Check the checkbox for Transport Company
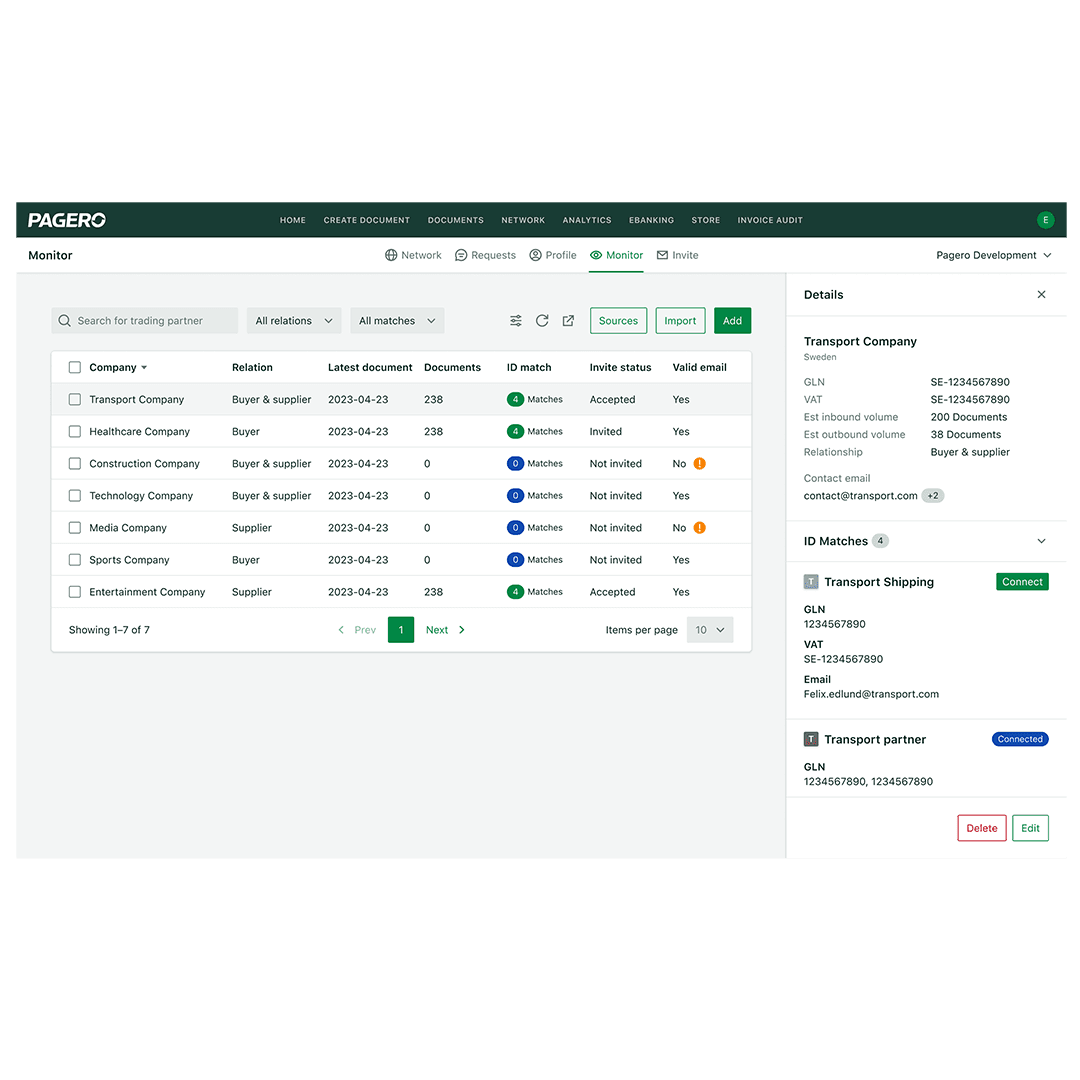This screenshot has height=1080, width=1080. 74,399
